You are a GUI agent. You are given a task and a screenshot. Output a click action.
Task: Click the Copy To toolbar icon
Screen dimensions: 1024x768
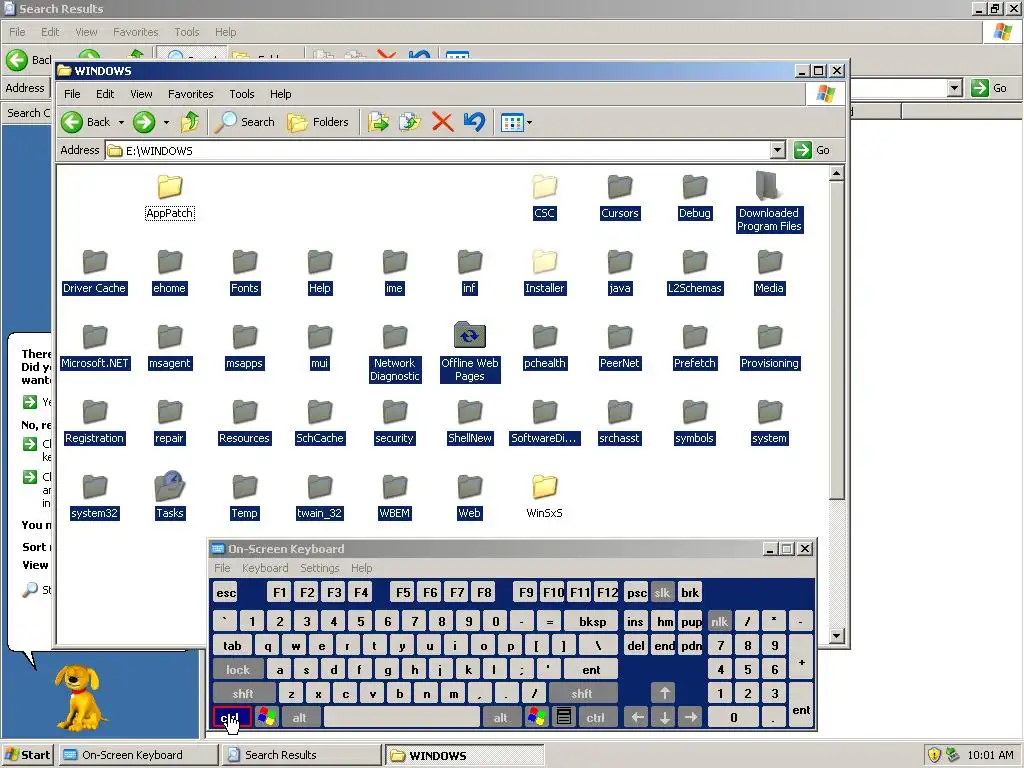[410, 122]
